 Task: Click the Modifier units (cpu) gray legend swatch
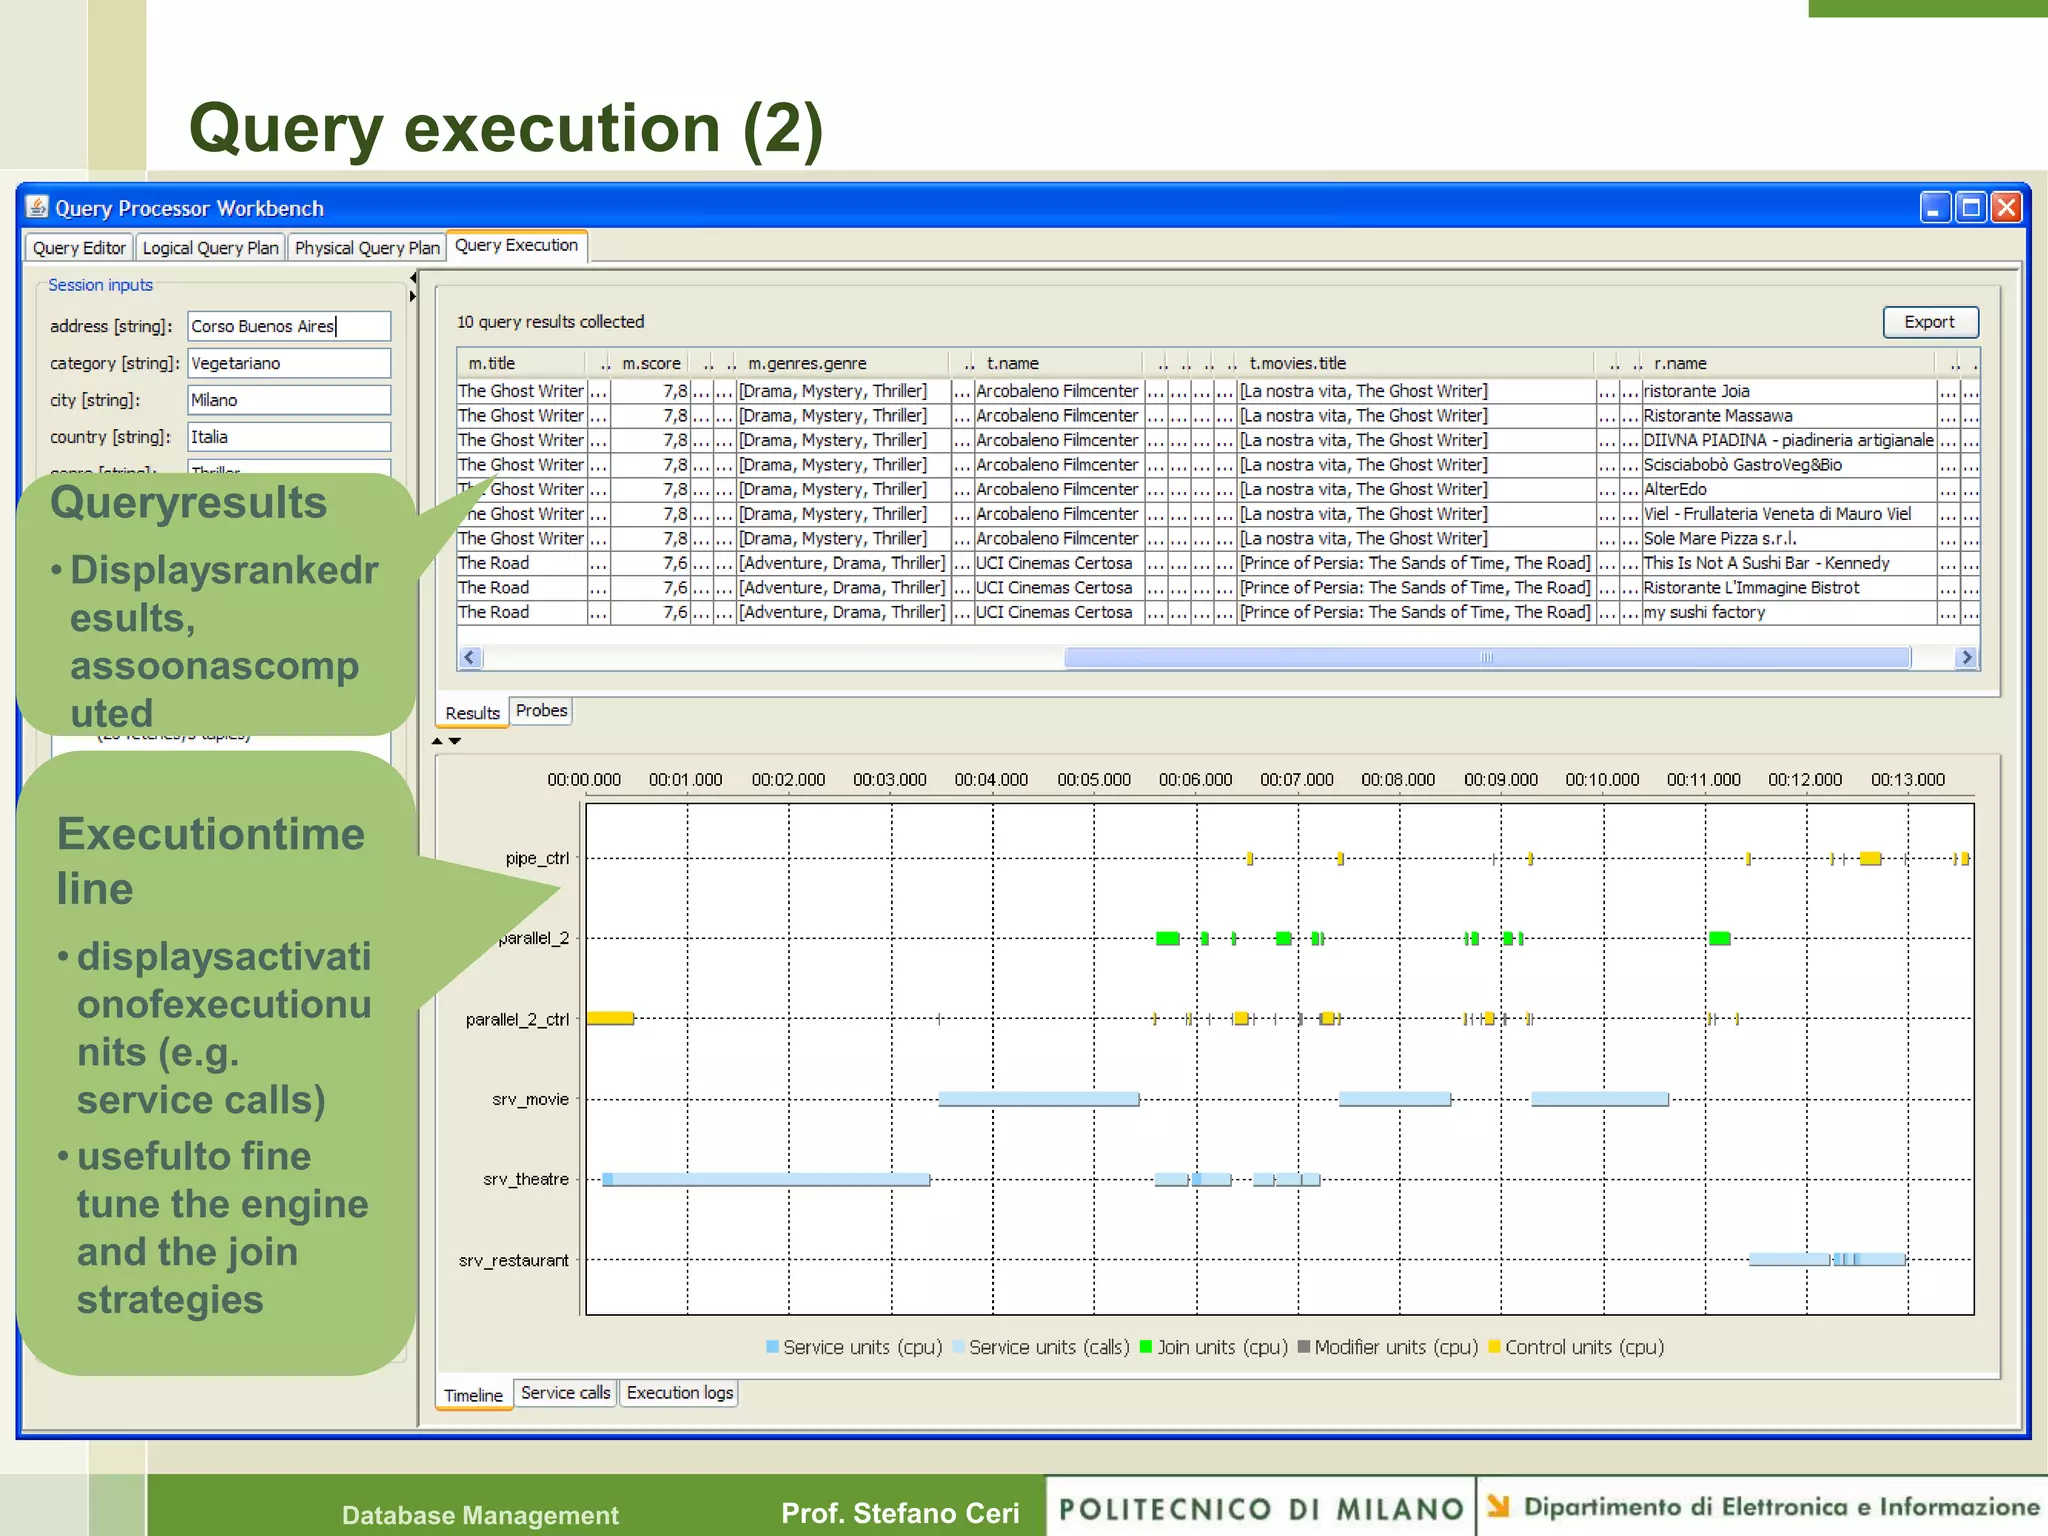[x=1304, y=1347]
